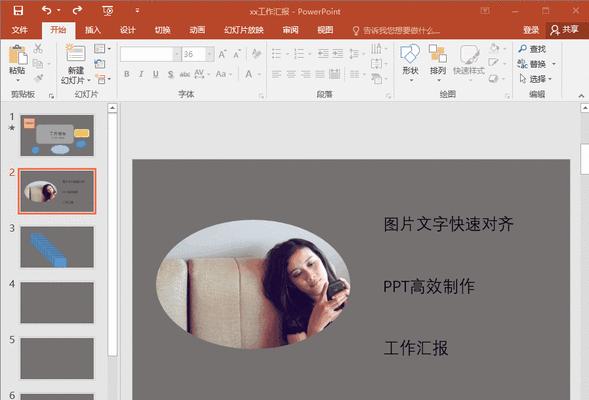The image size is (589, 400).
Task: Start slideshow from beginning icon
Action: pyautogui.click(x=108, y=11)
